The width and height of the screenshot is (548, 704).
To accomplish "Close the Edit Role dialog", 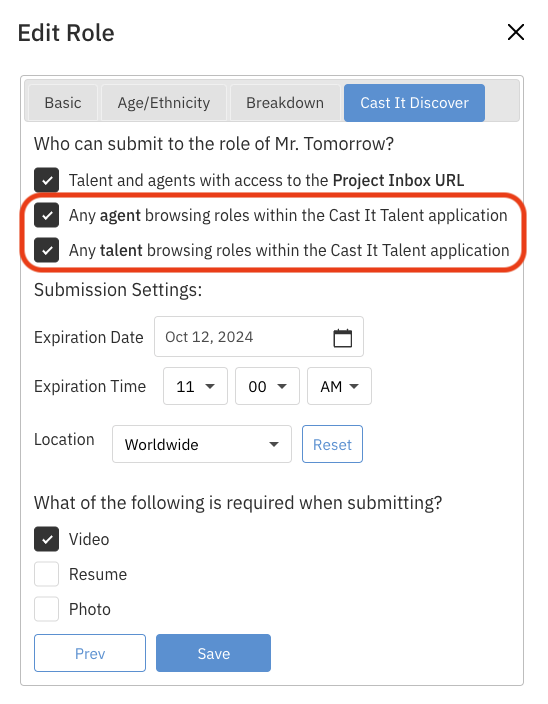I will [516, 32].
